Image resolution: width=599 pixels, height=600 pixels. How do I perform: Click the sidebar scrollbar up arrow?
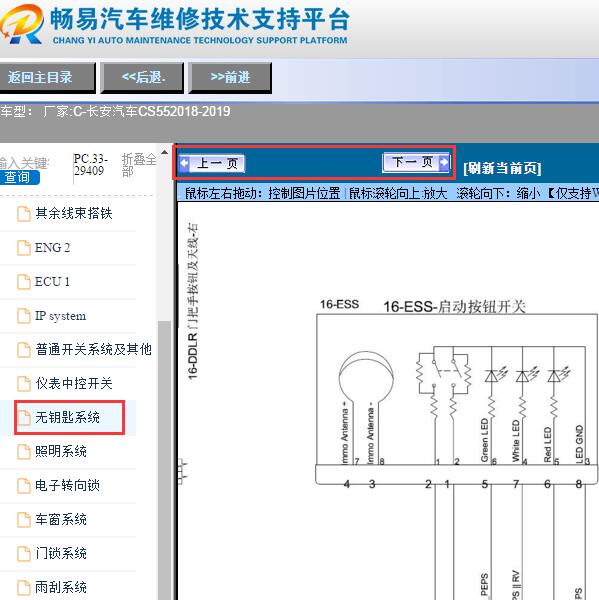(x=165, y=152)
